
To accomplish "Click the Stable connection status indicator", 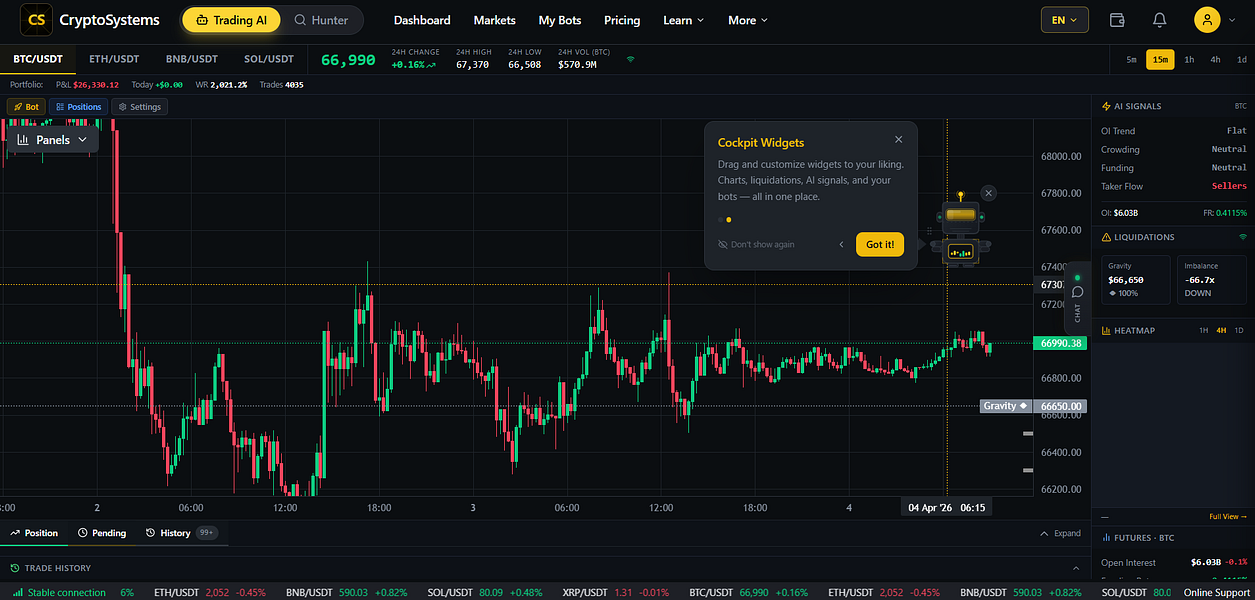I will click(x=58, y=593).
